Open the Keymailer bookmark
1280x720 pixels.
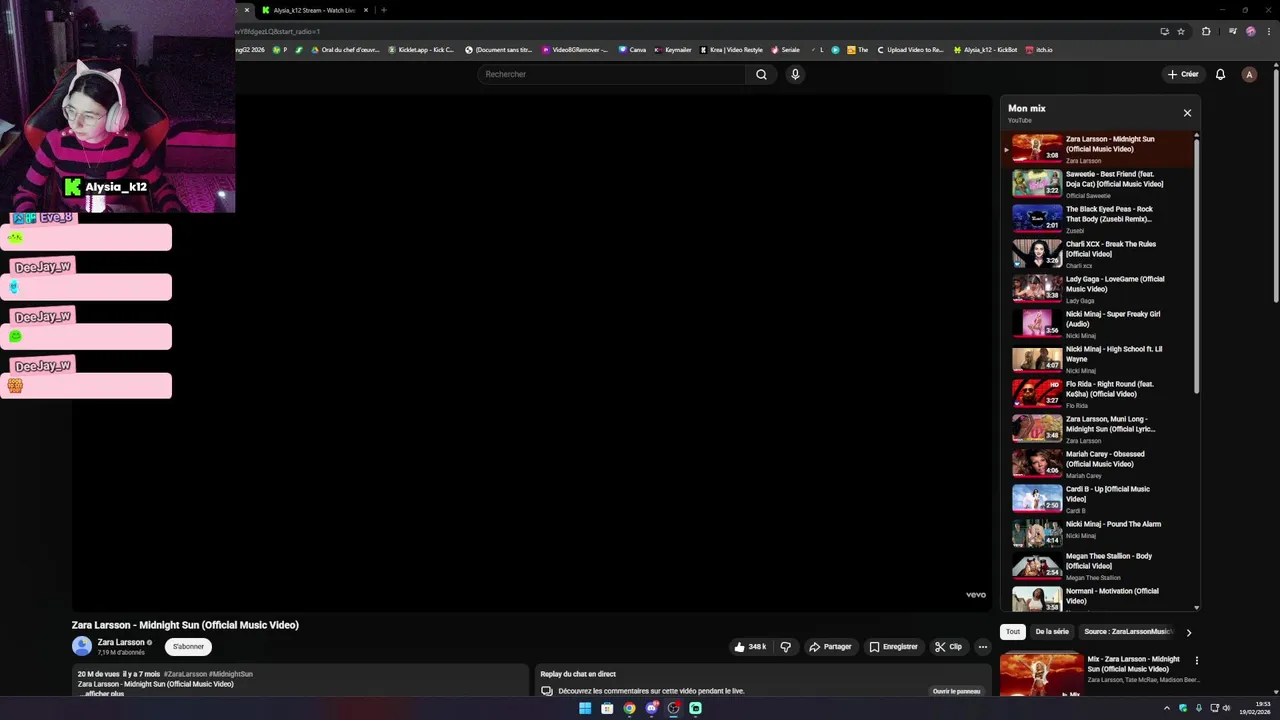672,49
